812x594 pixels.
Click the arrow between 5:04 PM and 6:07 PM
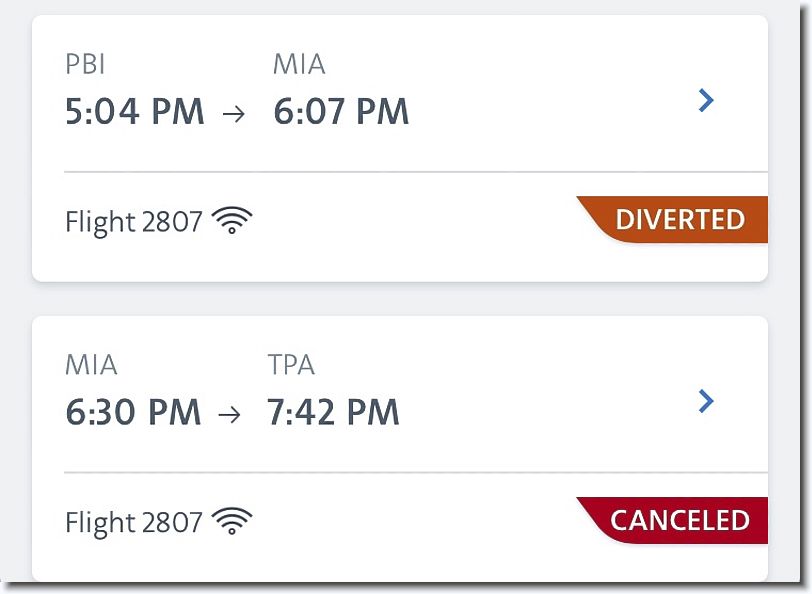tap(234, 113)
